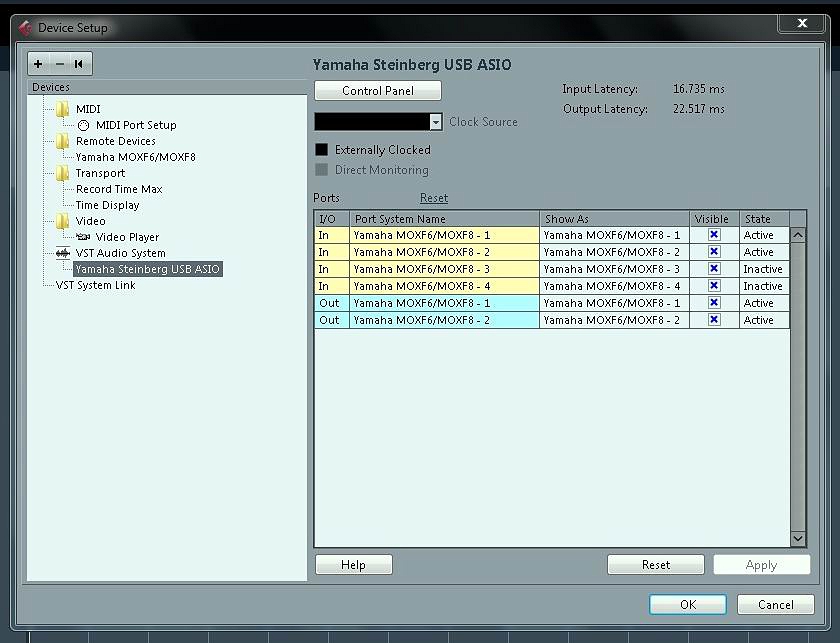
Task: Toggle Externally Clocked checkbox
Action: (x=321, y=149)
